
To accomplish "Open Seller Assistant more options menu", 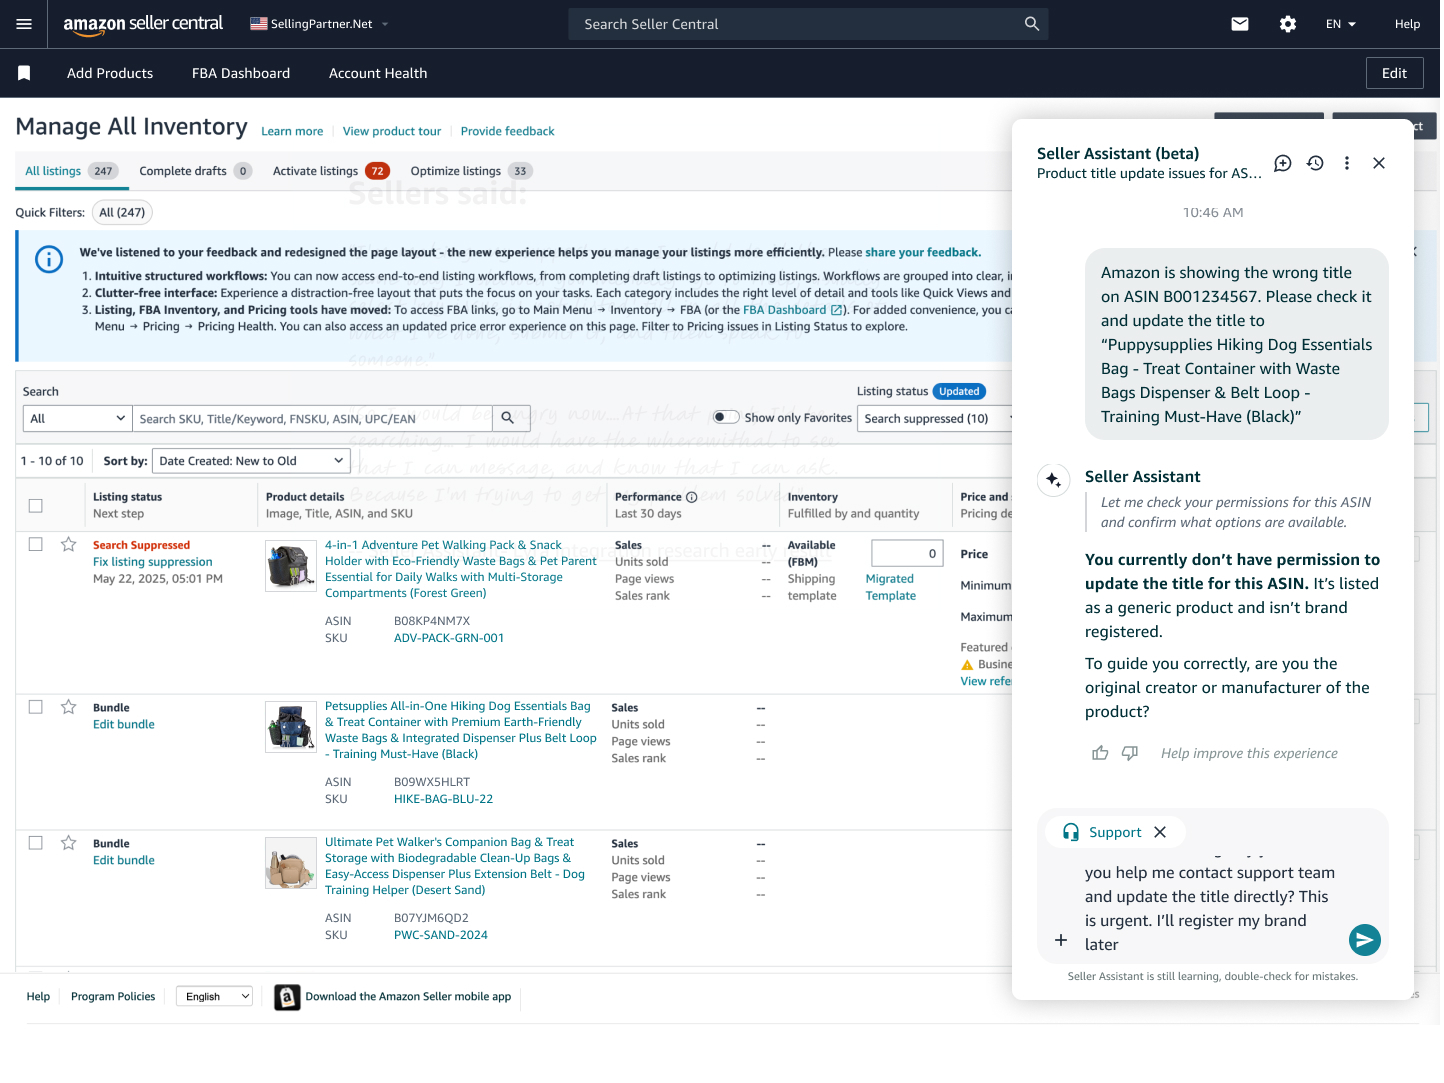I will [x=1347, y=163].
